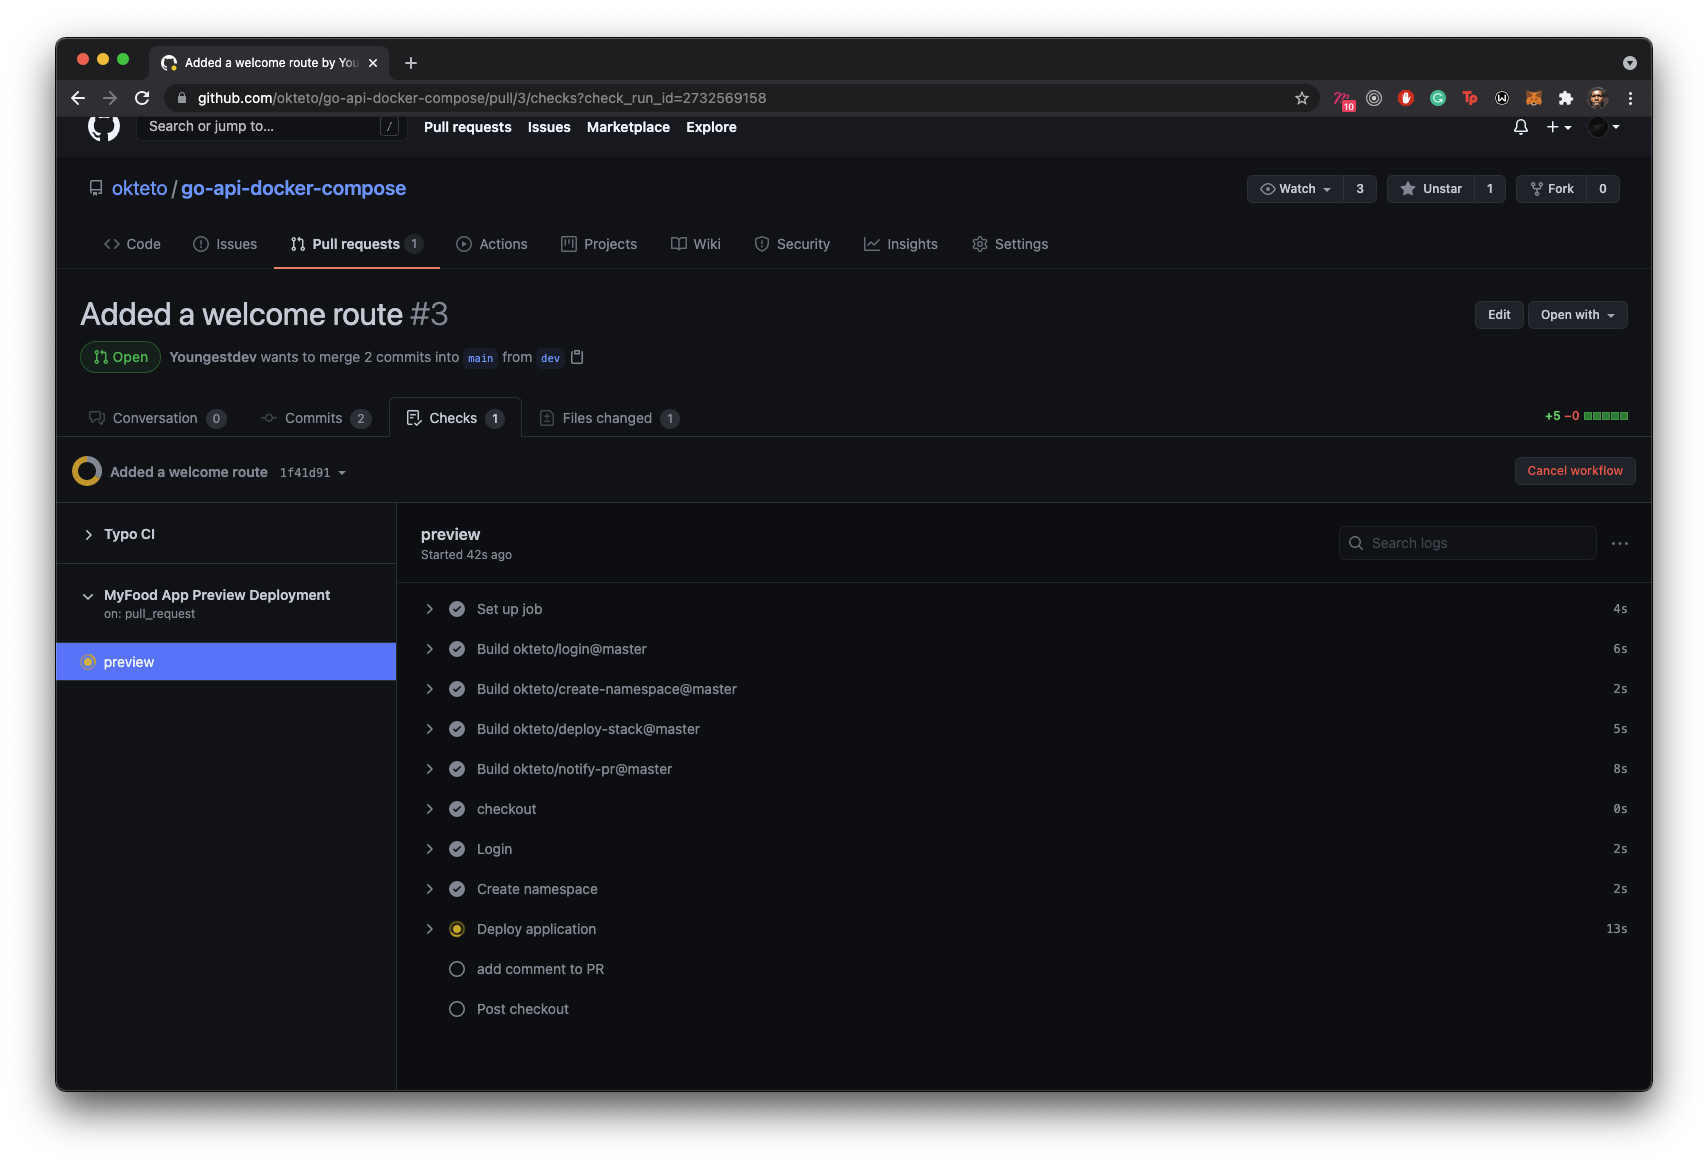Expand the Set up job step

click(x=430, y=609)
